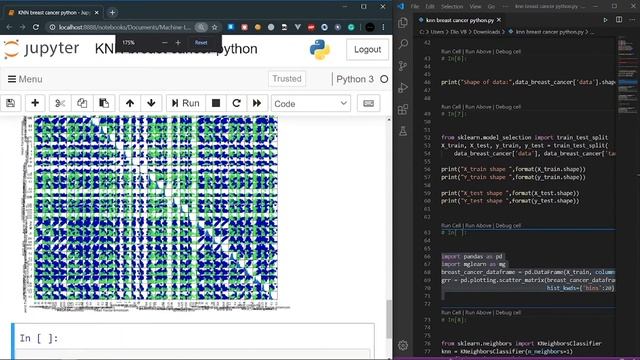Open VS Code Source Control view

[x=403, y=66]
